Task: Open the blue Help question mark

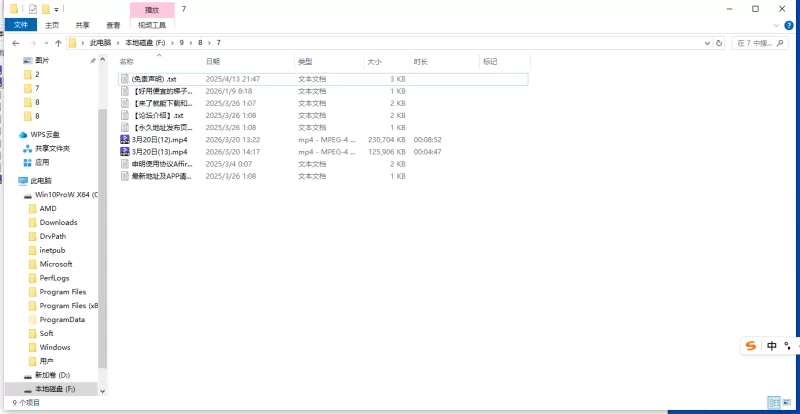Action: 791,25
